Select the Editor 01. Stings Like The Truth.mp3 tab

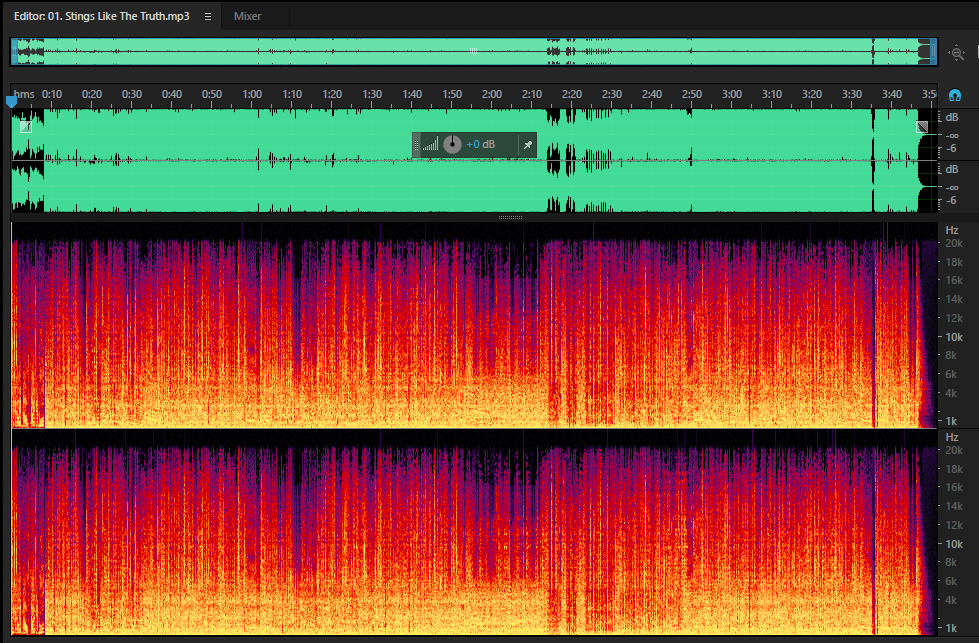pyautogui.click(x=102, y=16)
